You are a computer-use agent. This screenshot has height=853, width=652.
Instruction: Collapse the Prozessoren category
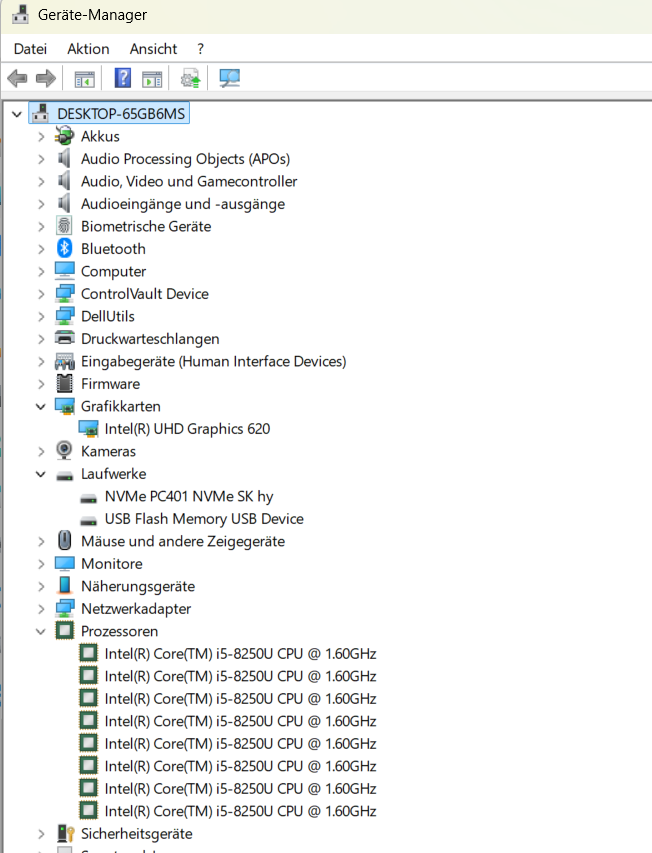tap(41, 631)
